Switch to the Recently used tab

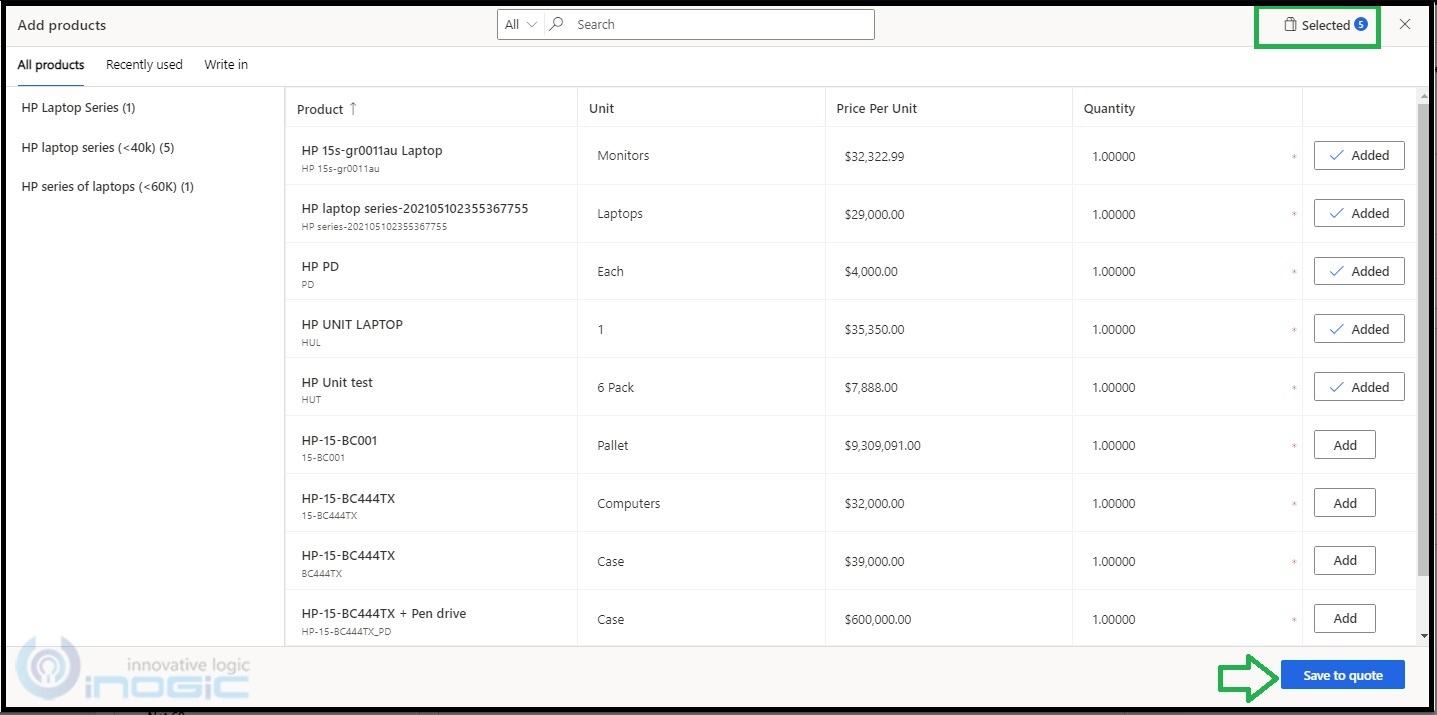pyautogui.click(x=144, y=65)
